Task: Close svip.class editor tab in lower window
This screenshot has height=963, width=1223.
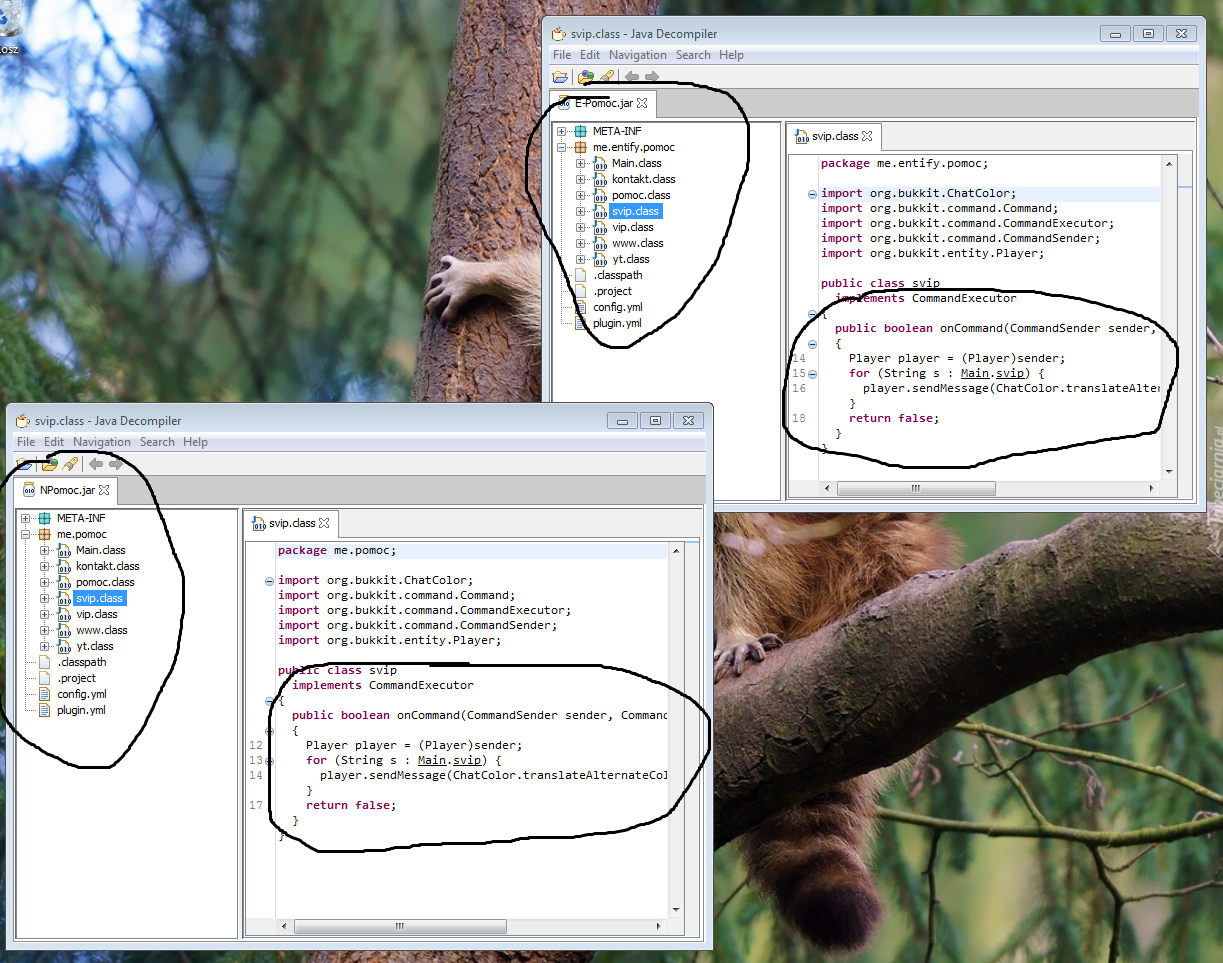Action: tap(325, 523)
